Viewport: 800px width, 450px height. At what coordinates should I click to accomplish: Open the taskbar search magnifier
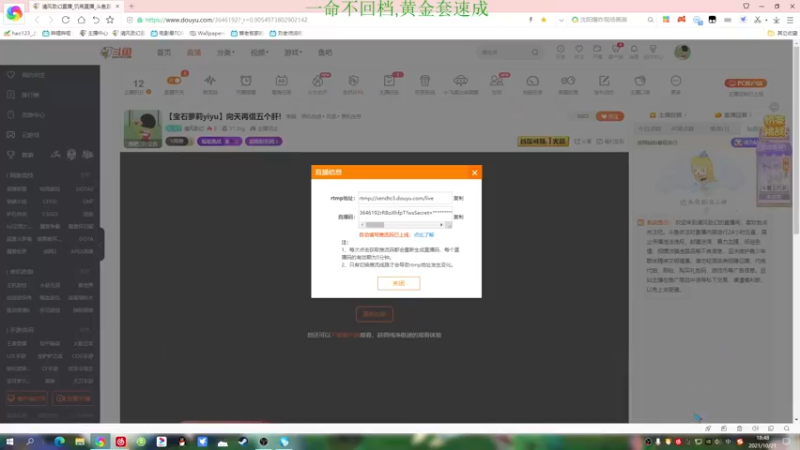pyautogui.click(x=30, y=441)
